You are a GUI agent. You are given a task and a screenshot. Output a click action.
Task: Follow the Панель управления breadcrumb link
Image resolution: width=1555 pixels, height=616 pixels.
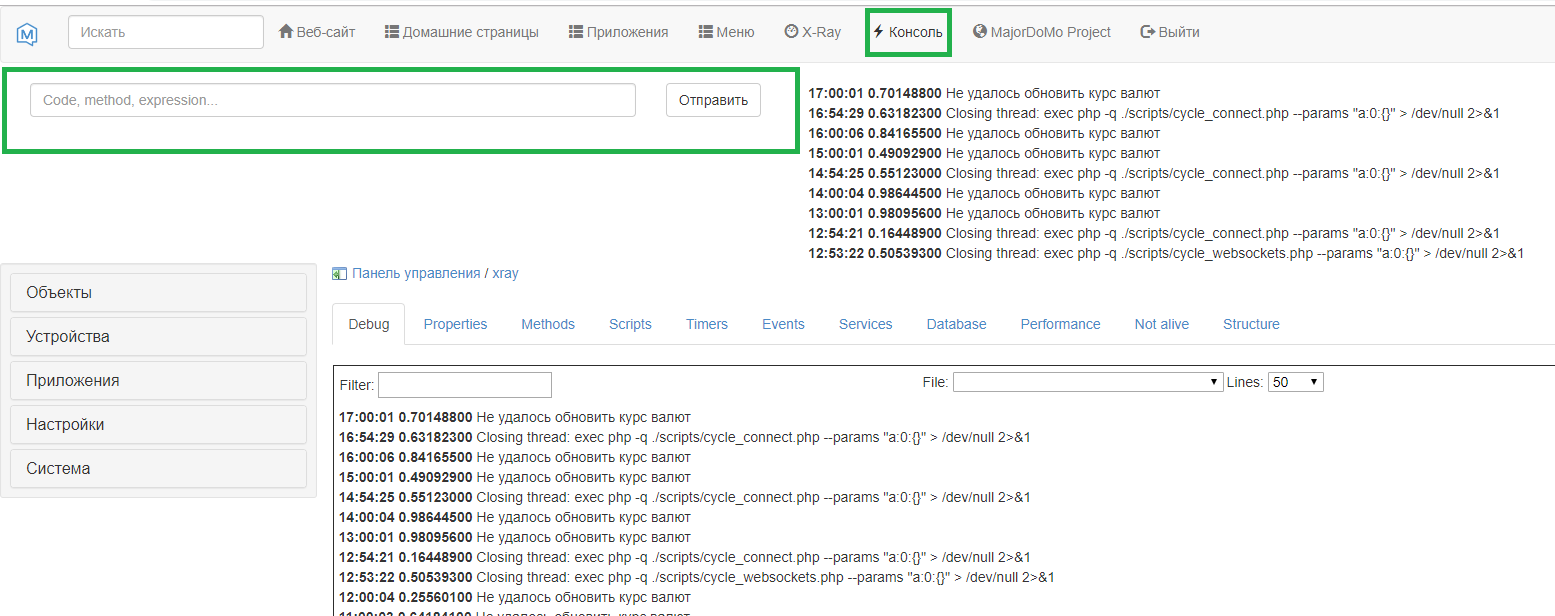coord(415,273)
